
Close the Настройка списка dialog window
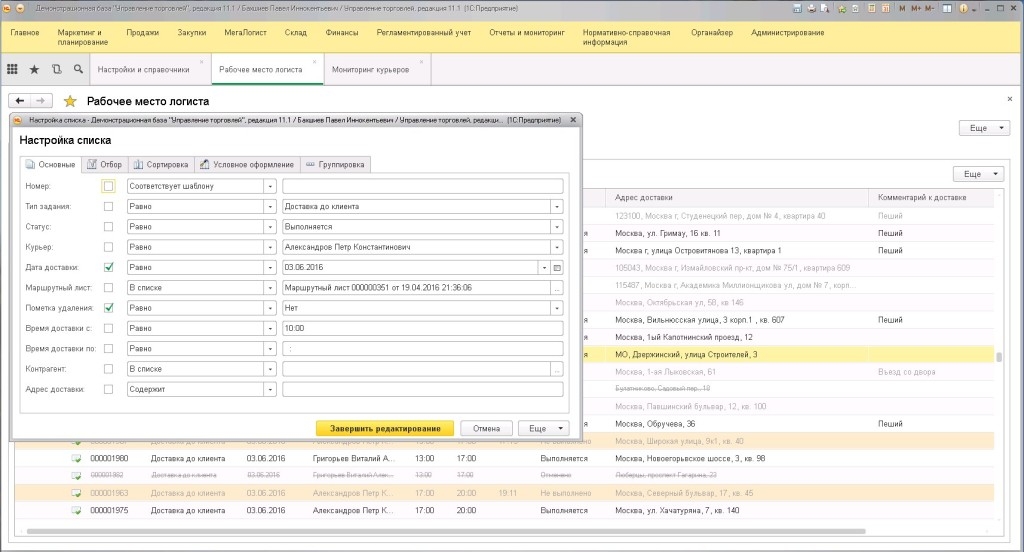[x=573, y=120]
